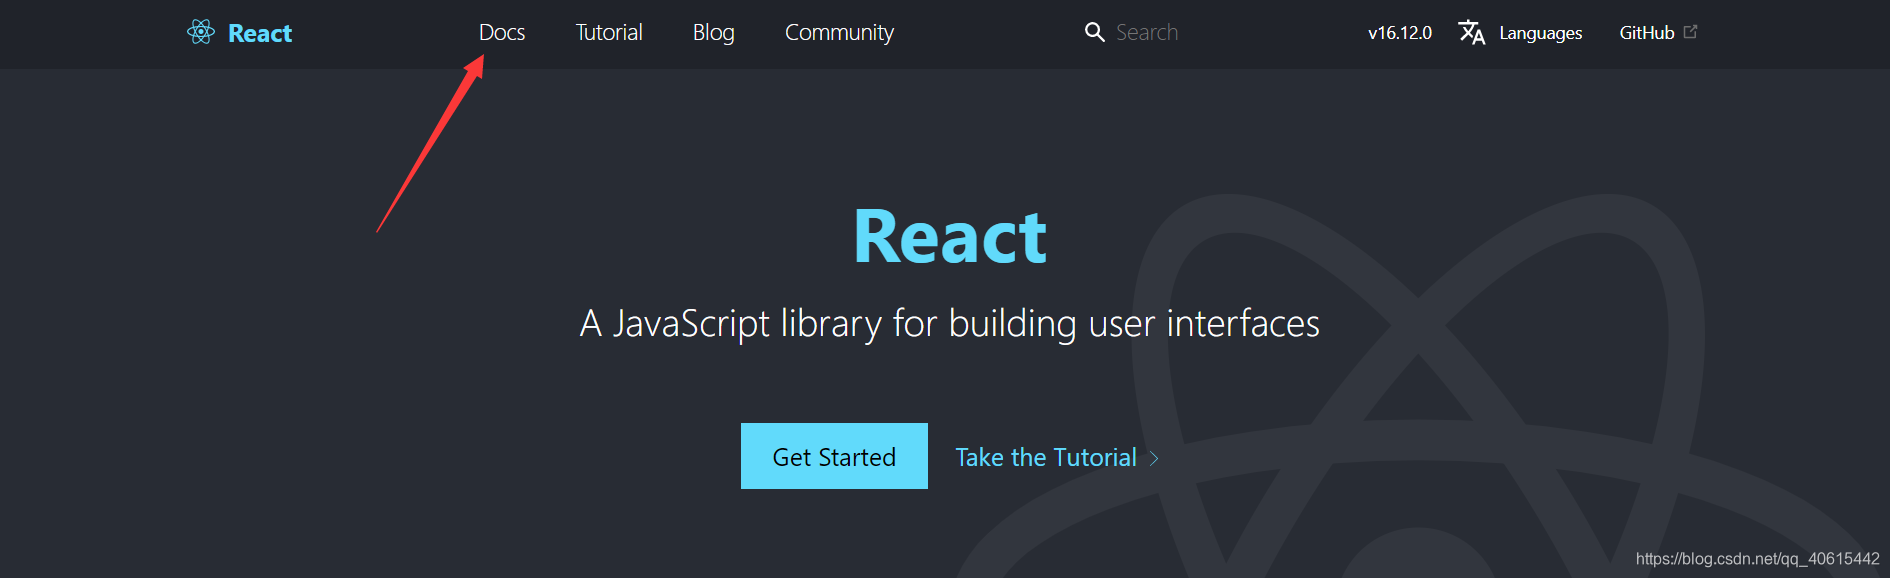Click the JavaScript library tagline text
This screenshot has height=578, width=1890.
[x=950, y=324]
